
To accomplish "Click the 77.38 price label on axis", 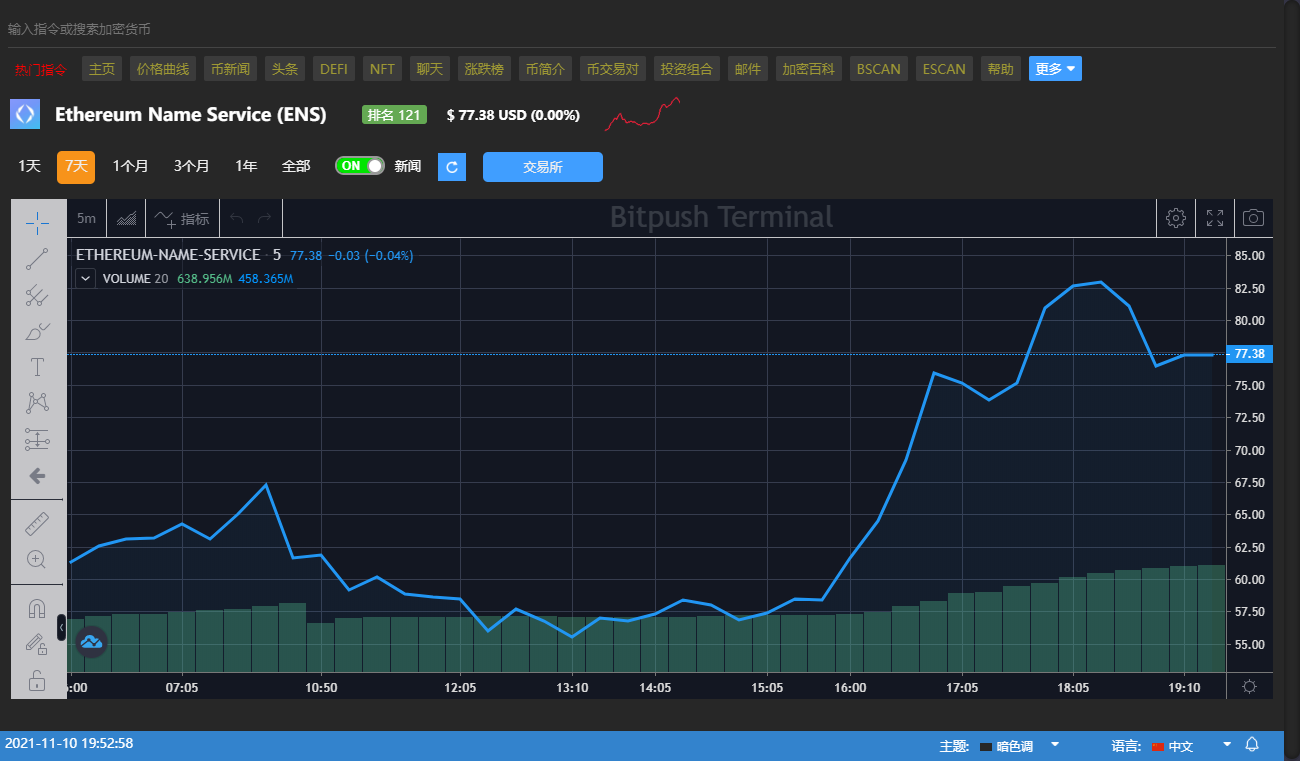I will pyautogui.click(x=1250, y=354).
